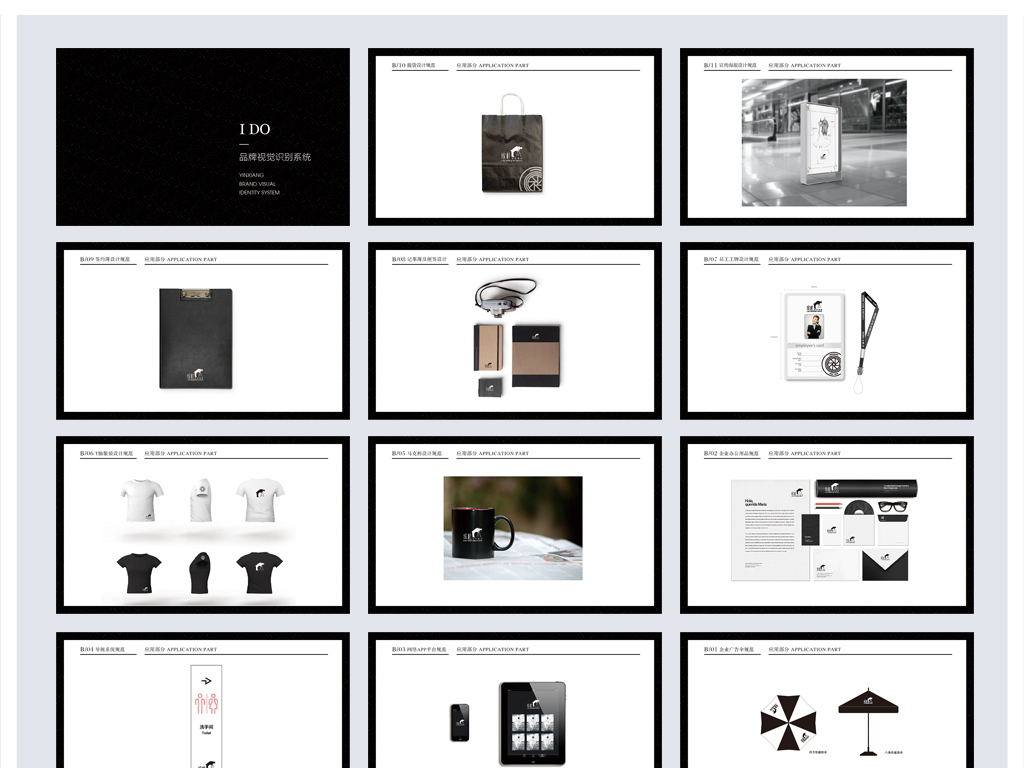Open the B/01 advertising umbrella slide
Screen dimensions: 1024x768
point(827,699)
